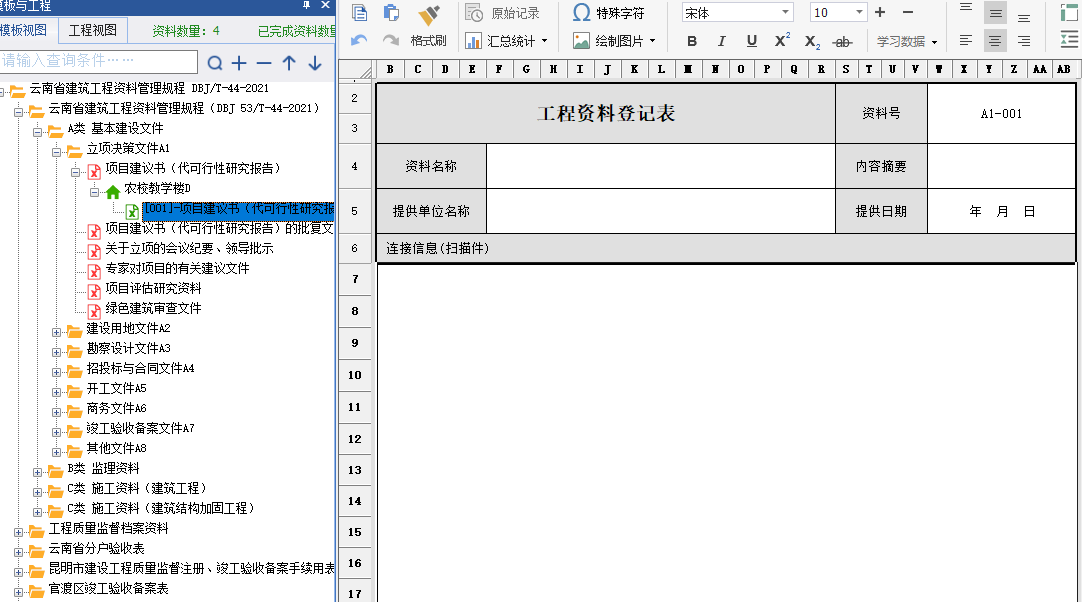Image resolution: width=1082 pixels, height=602 pixels.
Task: Click the add plus icon in tree toolbar
Action: pyautogui.click(x=239, y=63)
